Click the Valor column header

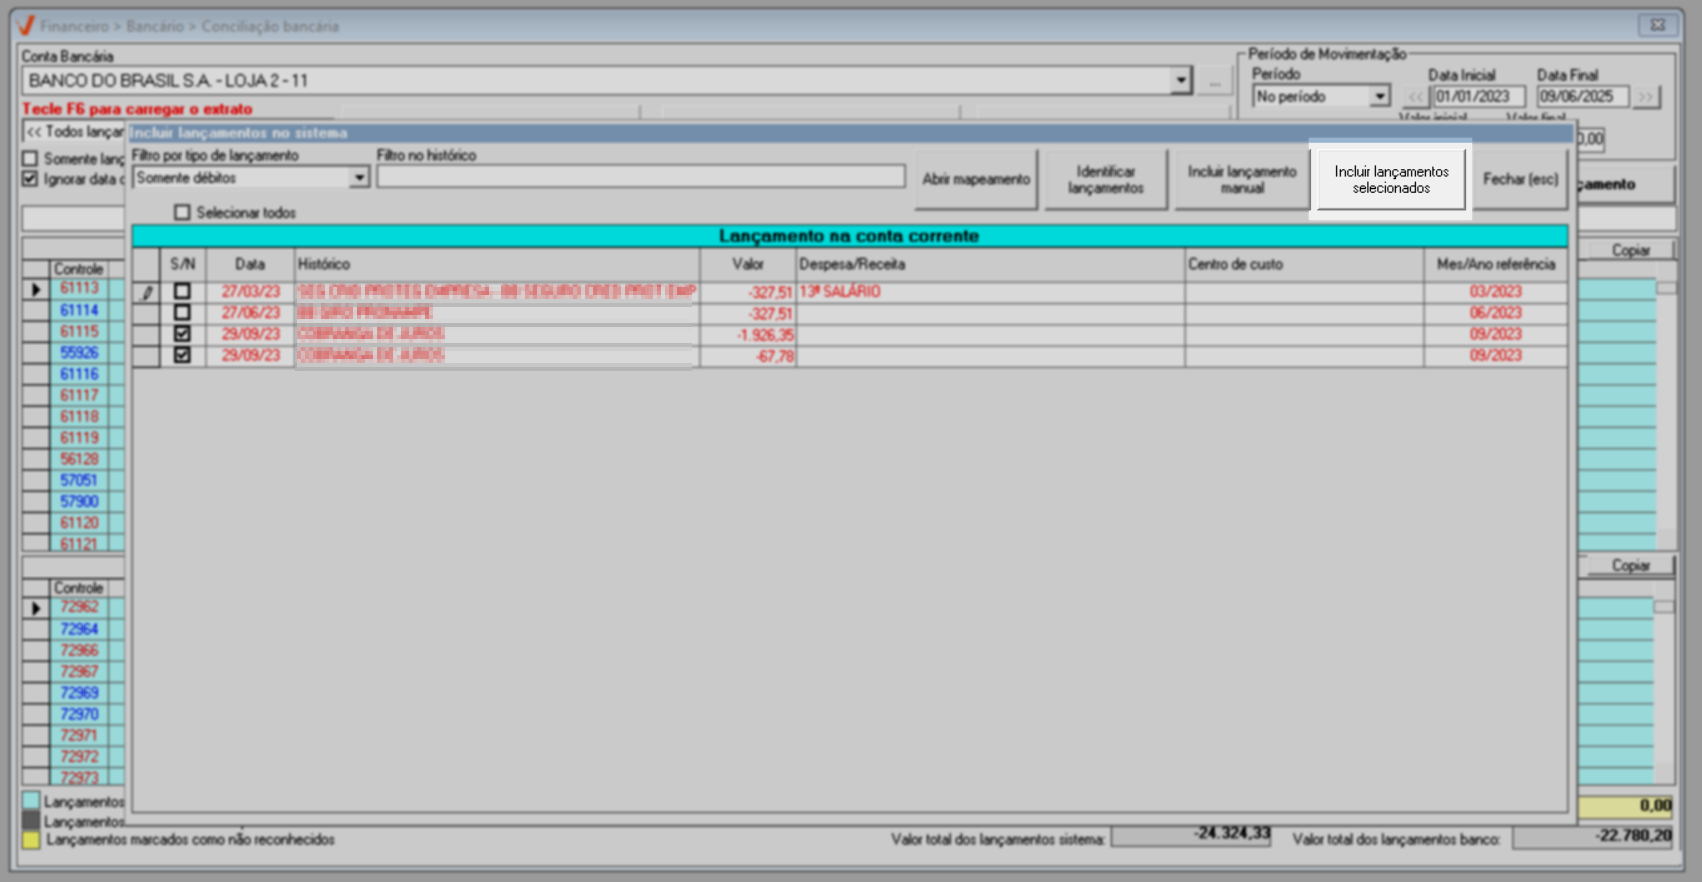(x=748, y=264)
